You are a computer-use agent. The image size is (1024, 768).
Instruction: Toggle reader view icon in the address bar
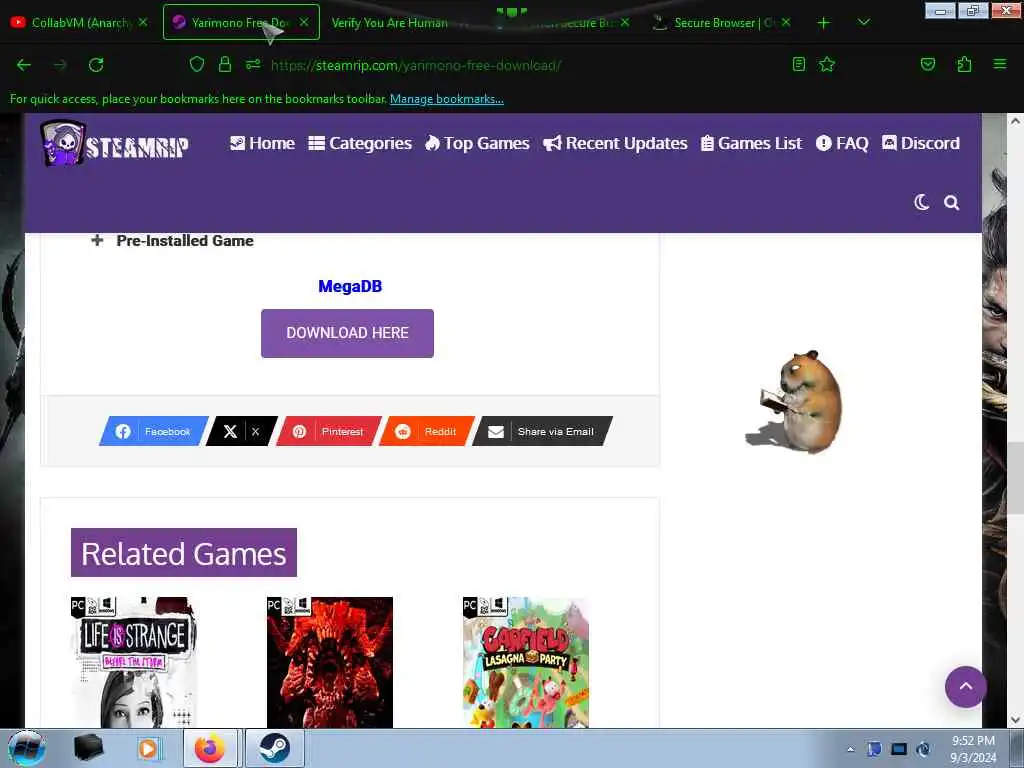[x=799, y=64]
